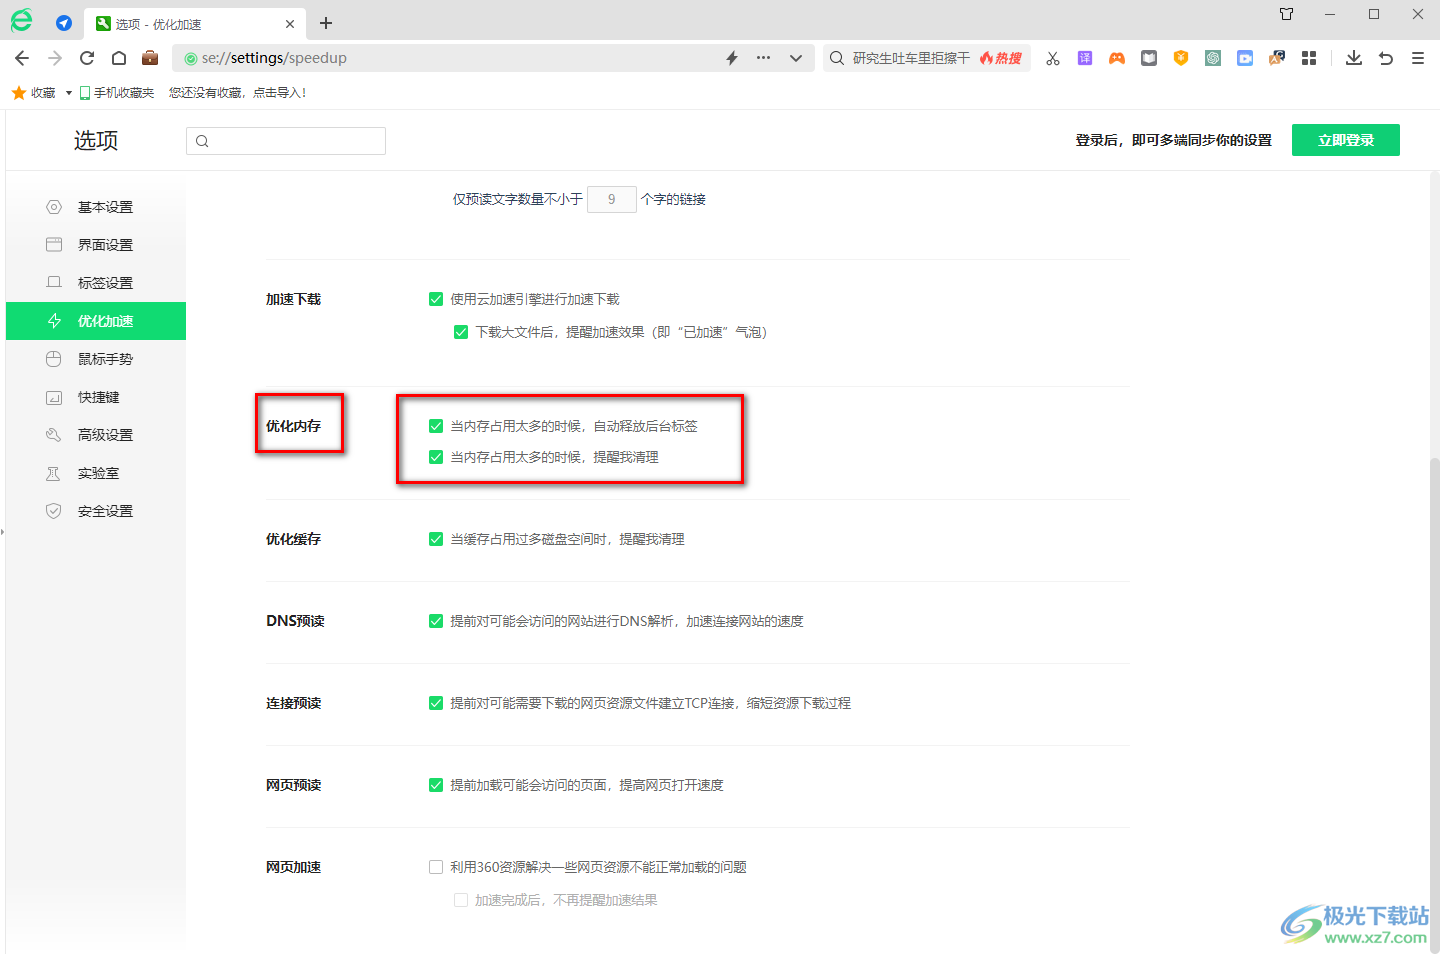Click the picture translate extension icon
The width and height of the screenshot is (1440, 954).
point(1277,58)
